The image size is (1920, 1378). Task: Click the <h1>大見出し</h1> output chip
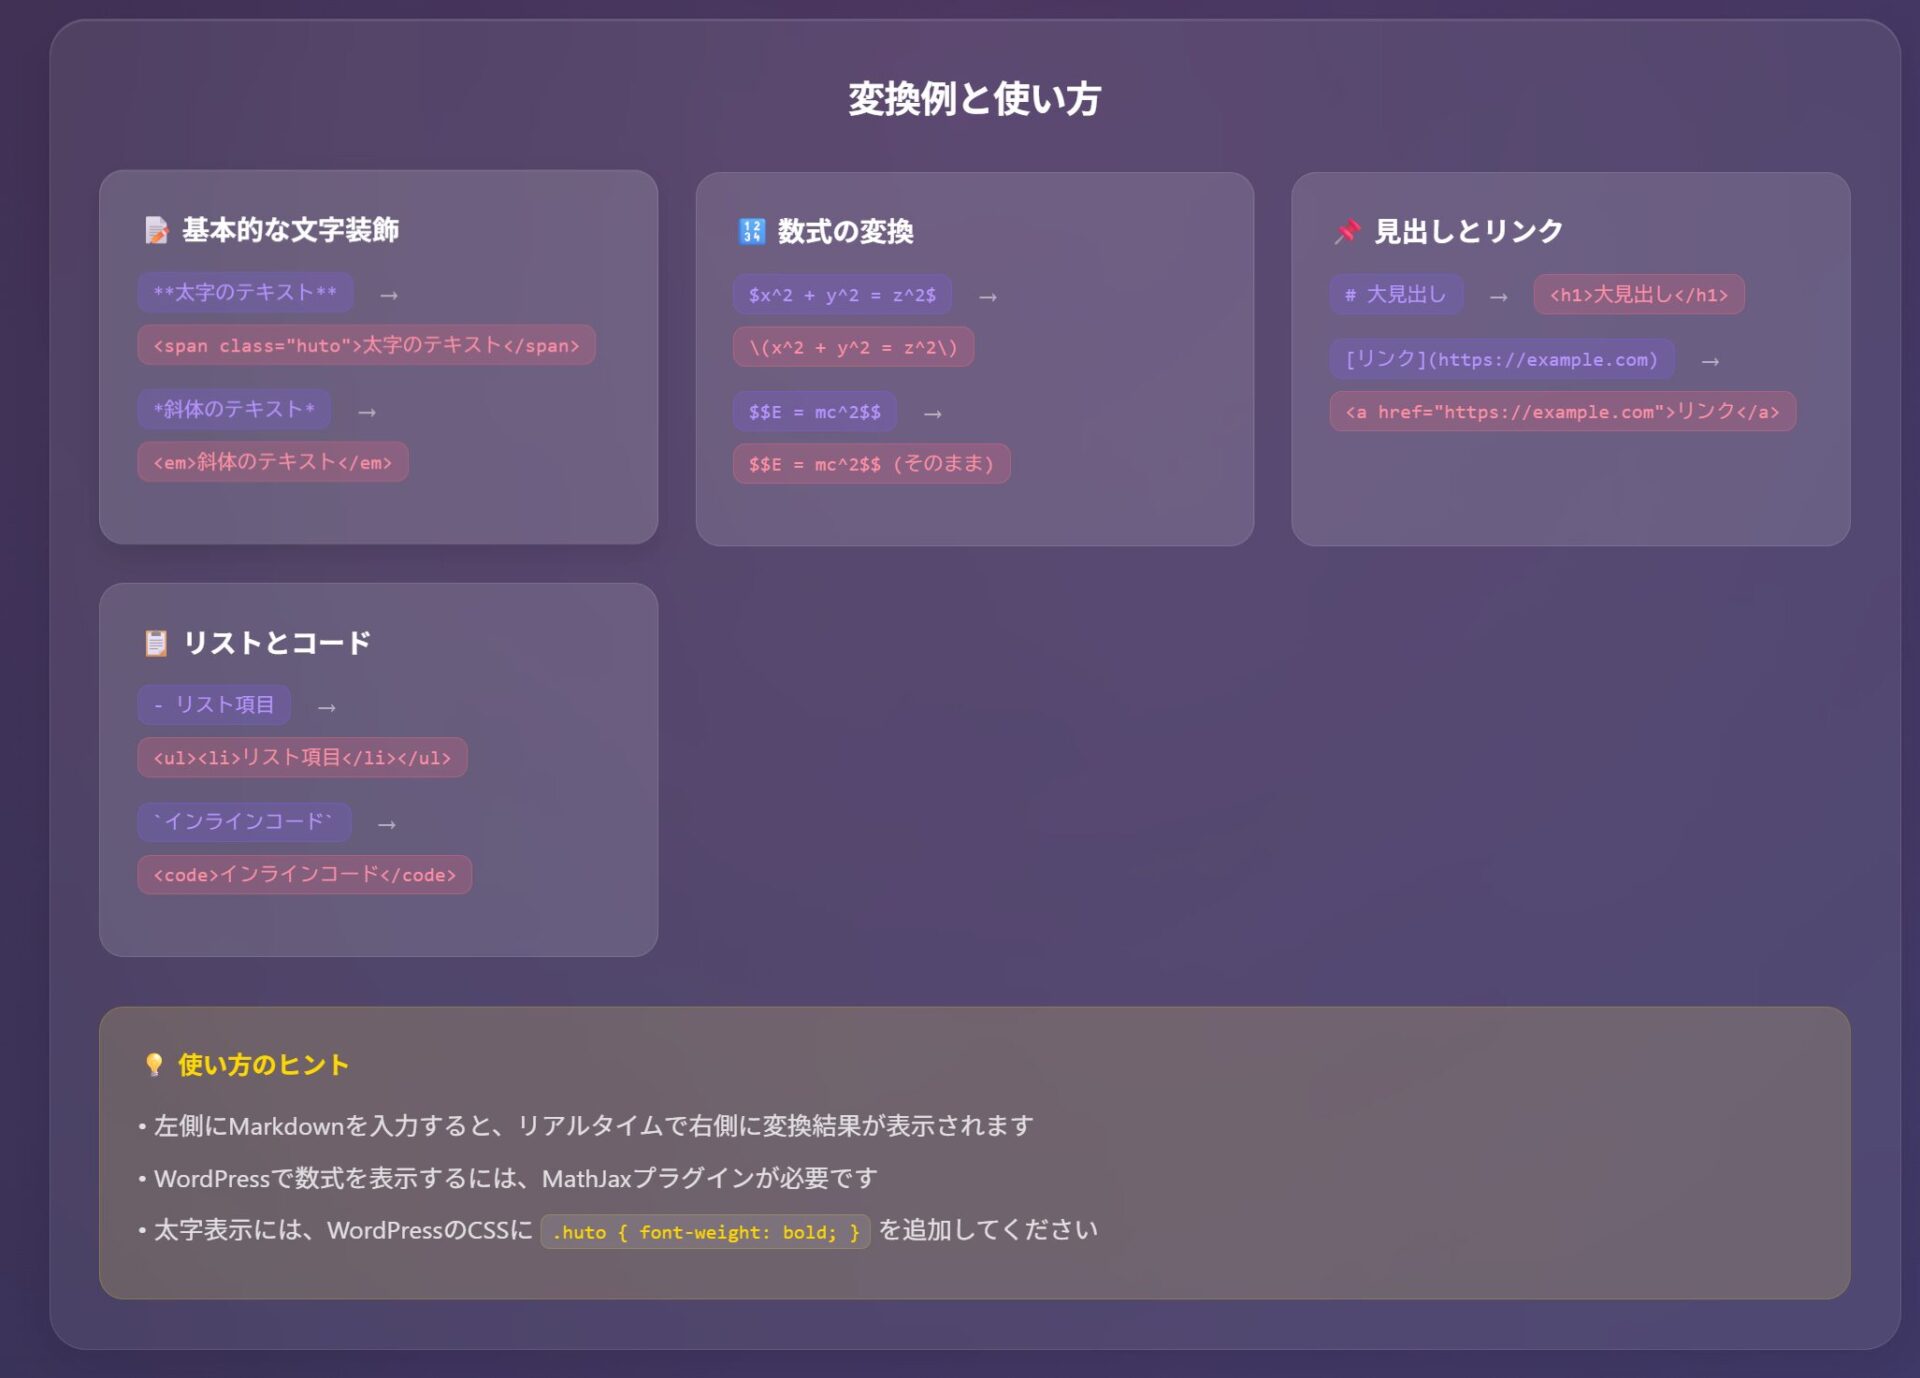coord(1638,295)
